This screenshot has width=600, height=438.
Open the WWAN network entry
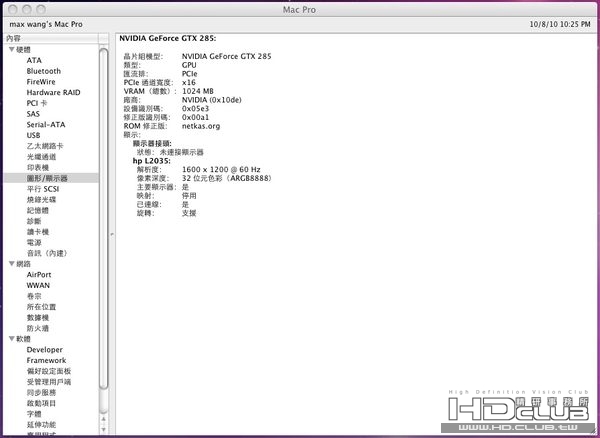click(38, 285)
